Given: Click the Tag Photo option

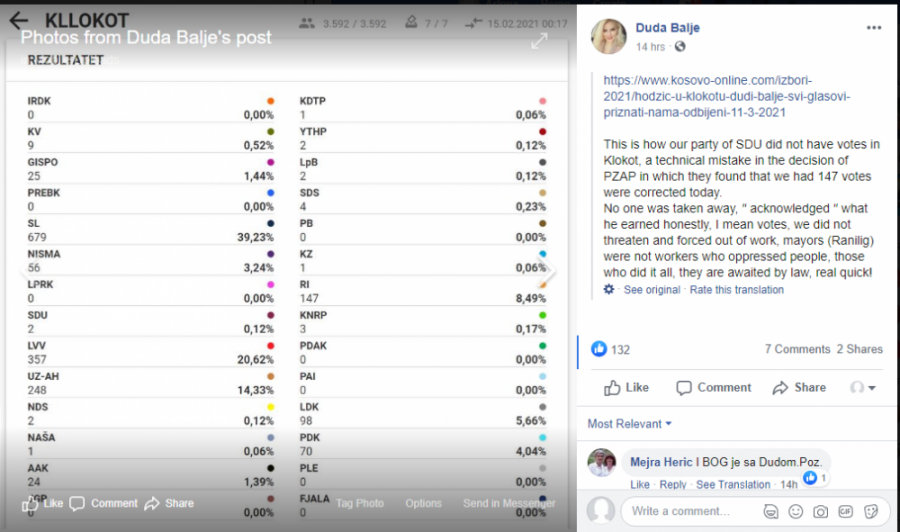Looking at the screenshot, I should click(360, 503).
